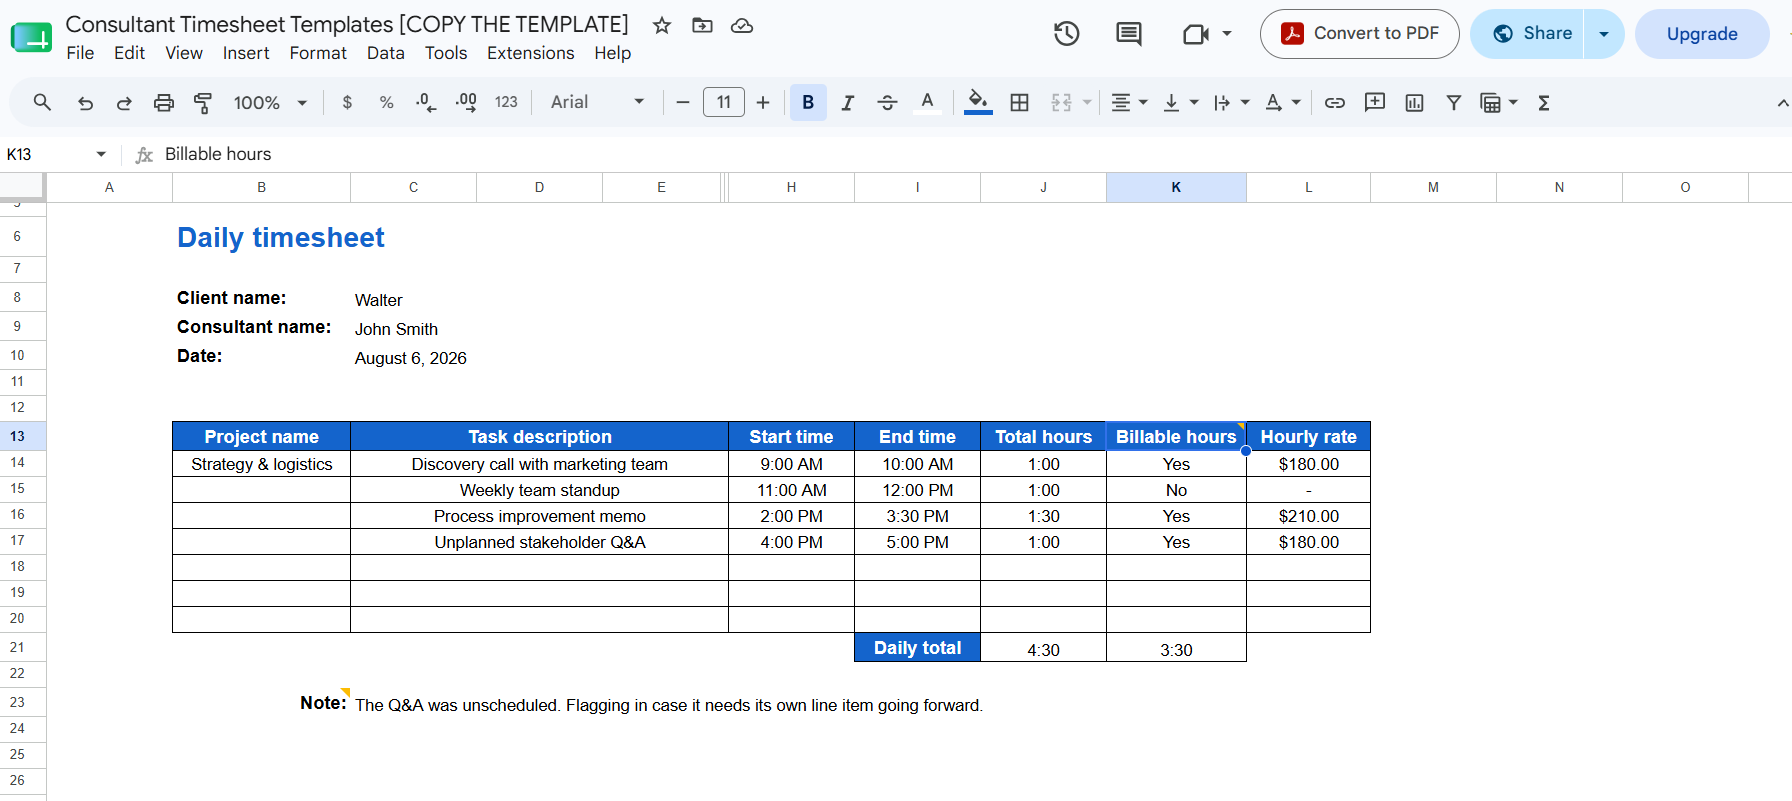Decrease font size minus button
This screenshot has height=801, width=1792.
pos(683,102)
